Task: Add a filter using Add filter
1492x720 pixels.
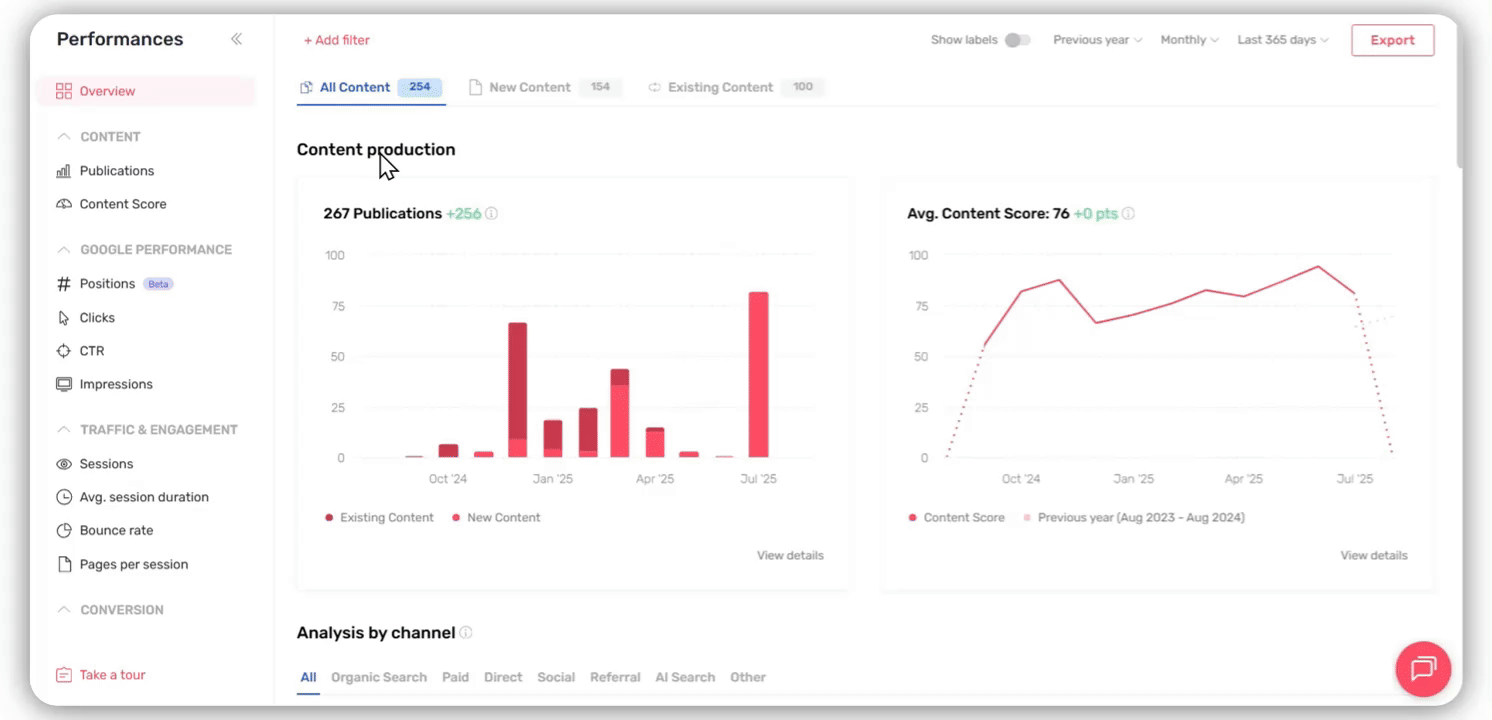Action: coord(336,40)
